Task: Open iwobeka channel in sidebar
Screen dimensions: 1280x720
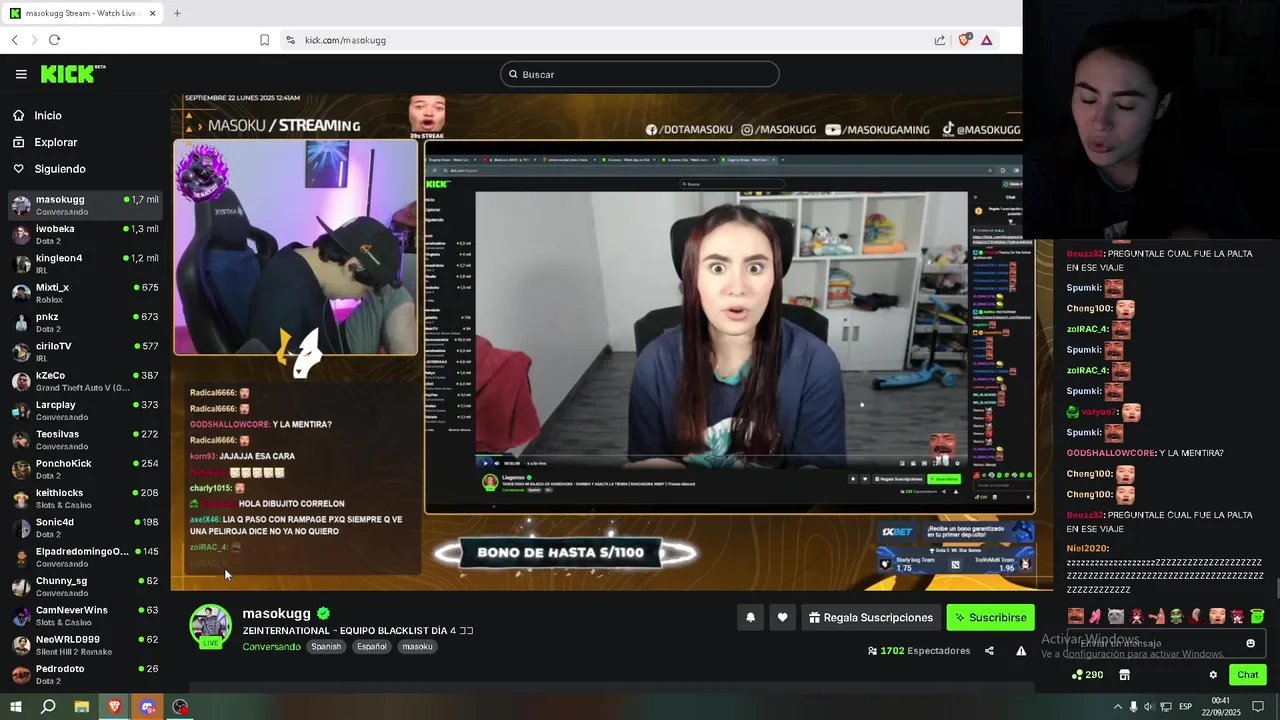Action: point(85,234)
